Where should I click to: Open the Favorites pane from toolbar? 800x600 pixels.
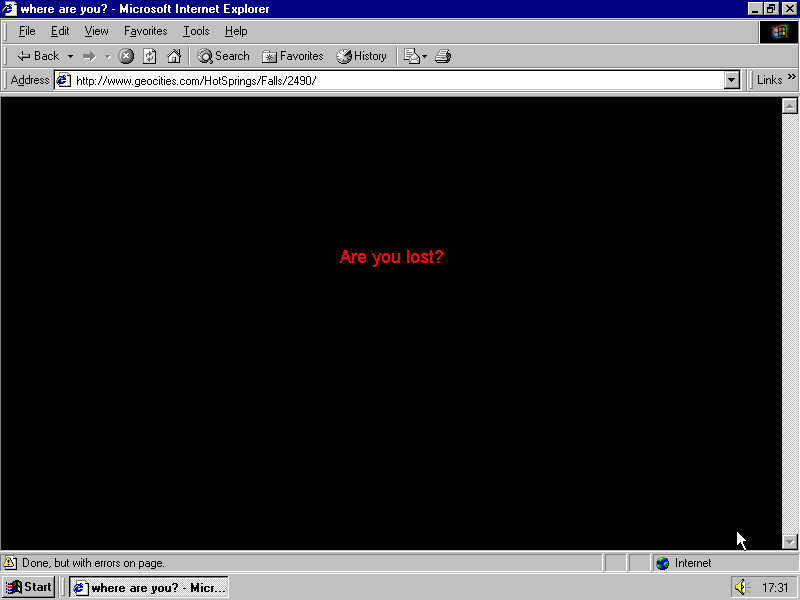point(292,56)
